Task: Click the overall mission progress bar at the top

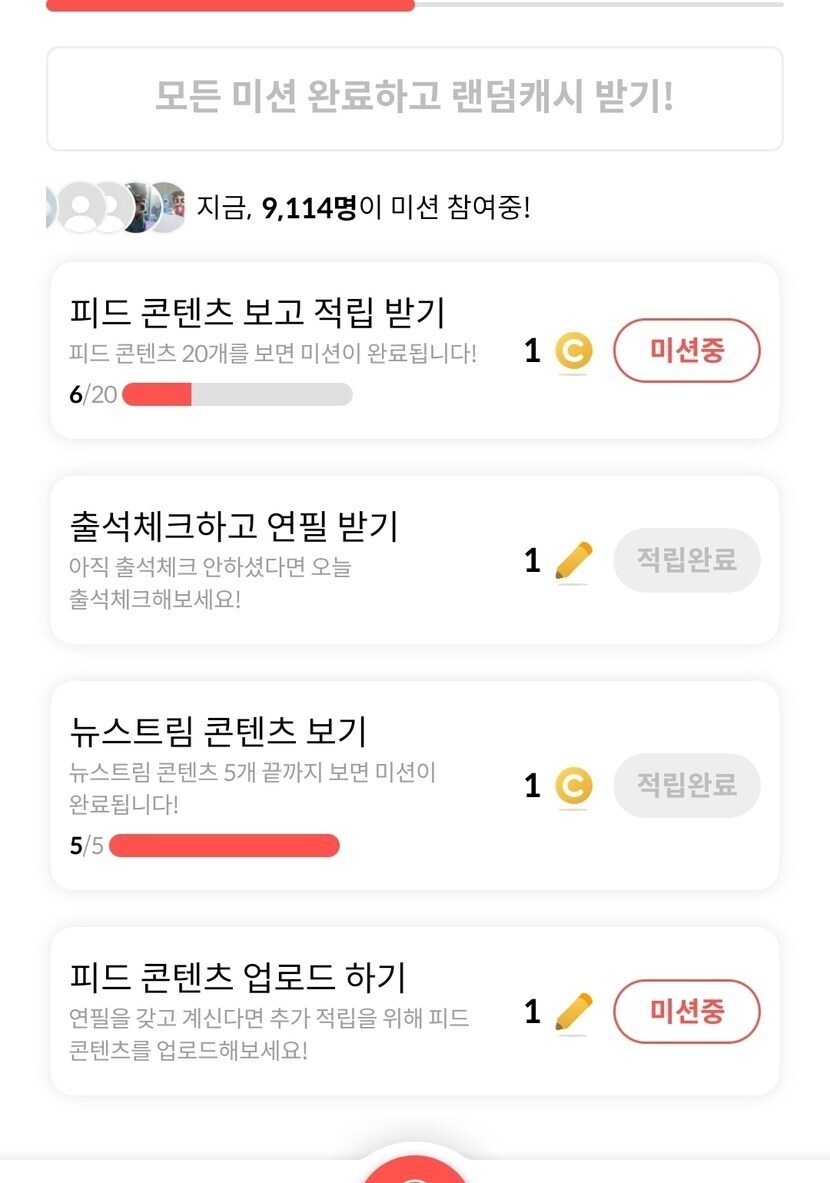Action: pos(414,5)
